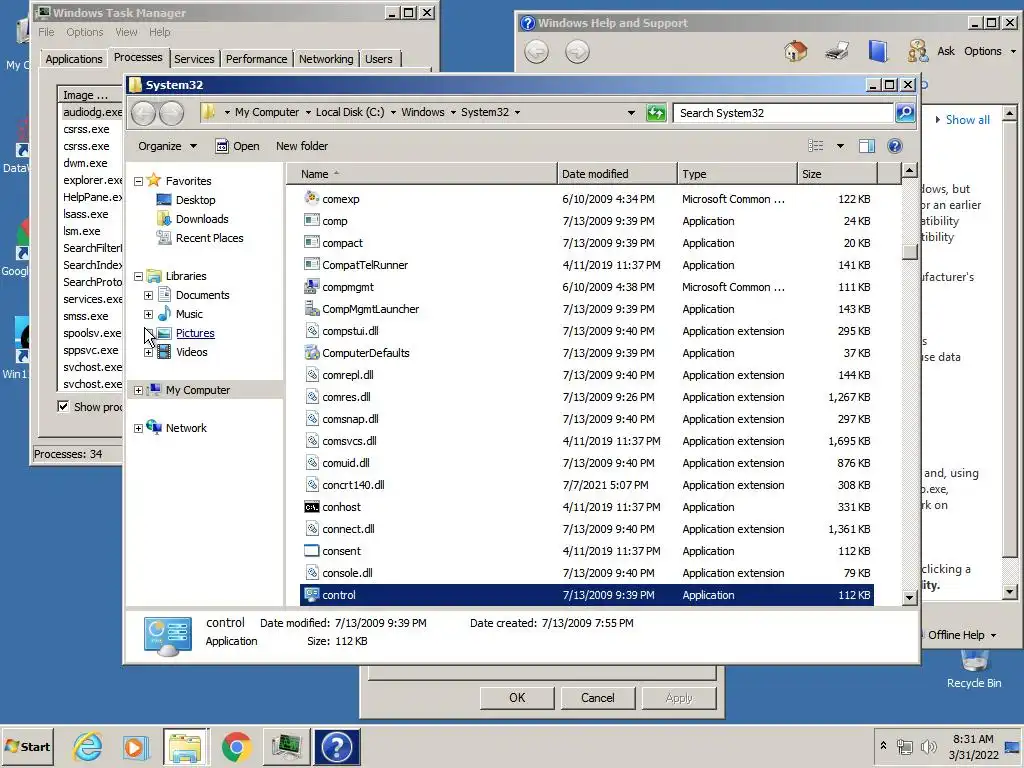Screen dimensions: 1024x768
Task: Switch to the Networking tab
Action: [326, 59]
